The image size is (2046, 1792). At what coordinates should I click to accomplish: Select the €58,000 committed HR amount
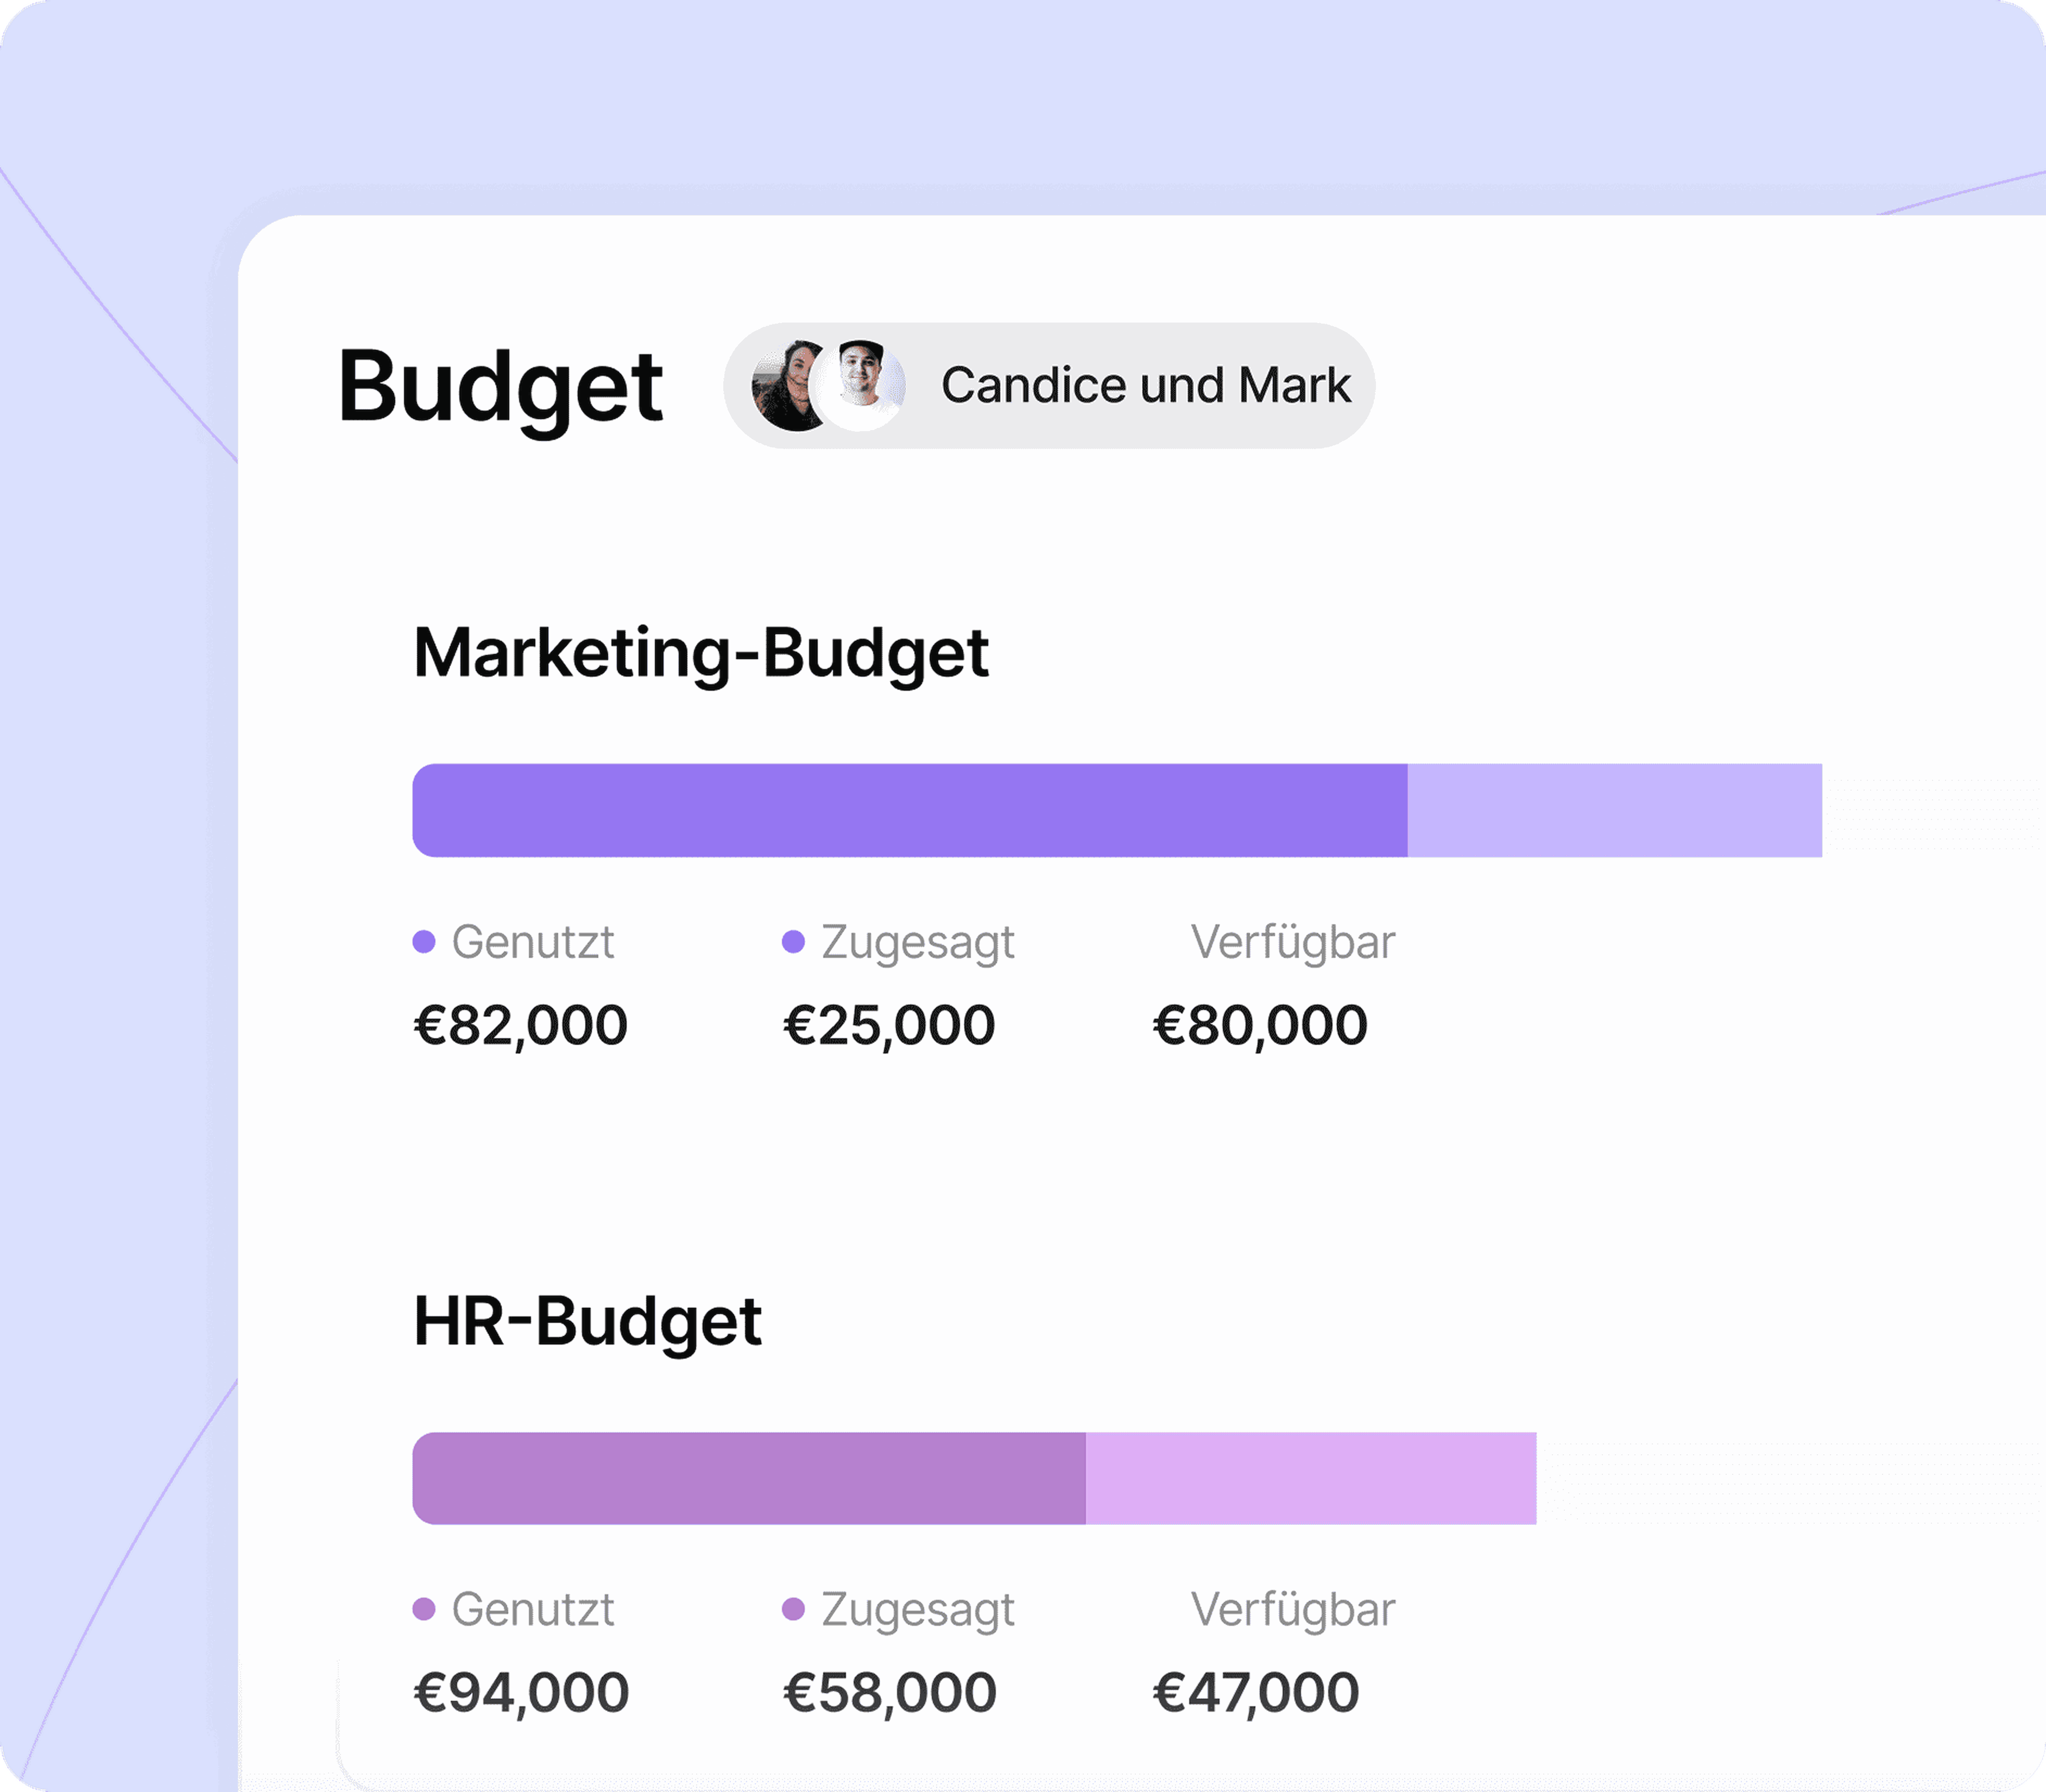tap(890, 1693)
